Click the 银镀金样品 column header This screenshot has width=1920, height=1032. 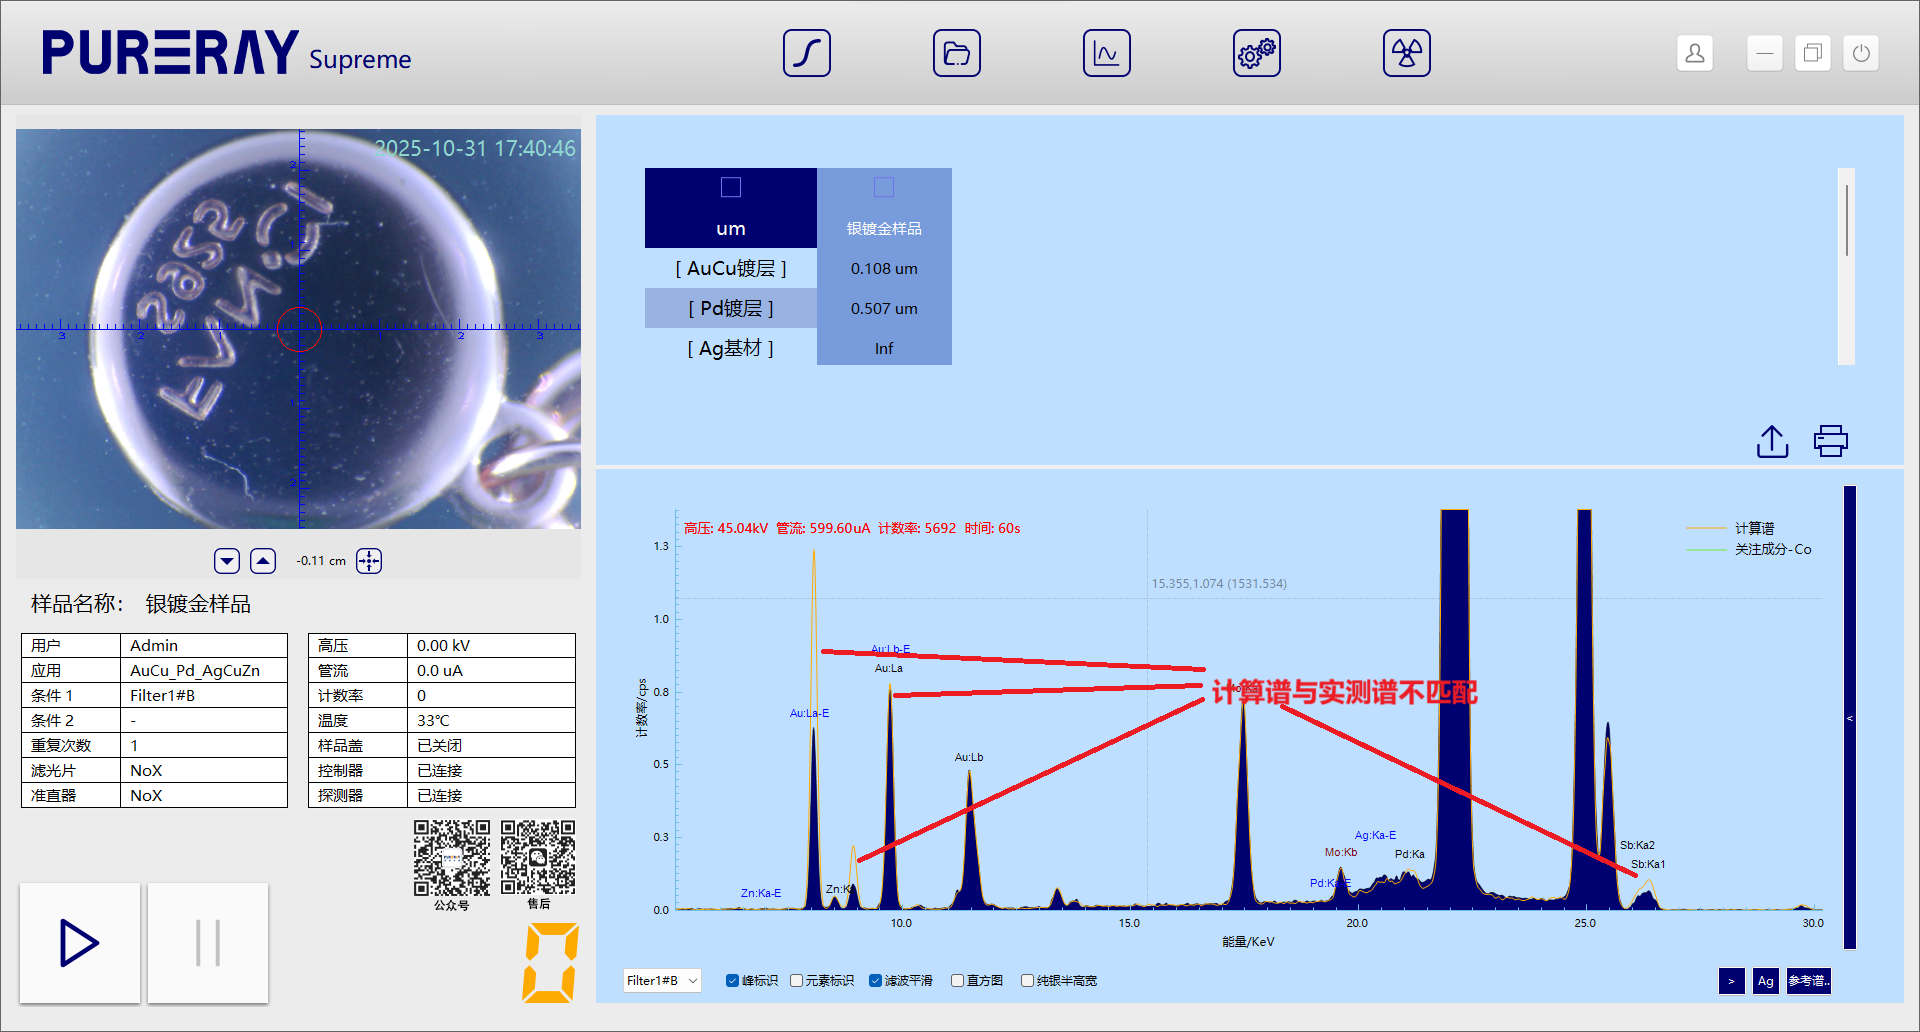click(x=884, y=229)
